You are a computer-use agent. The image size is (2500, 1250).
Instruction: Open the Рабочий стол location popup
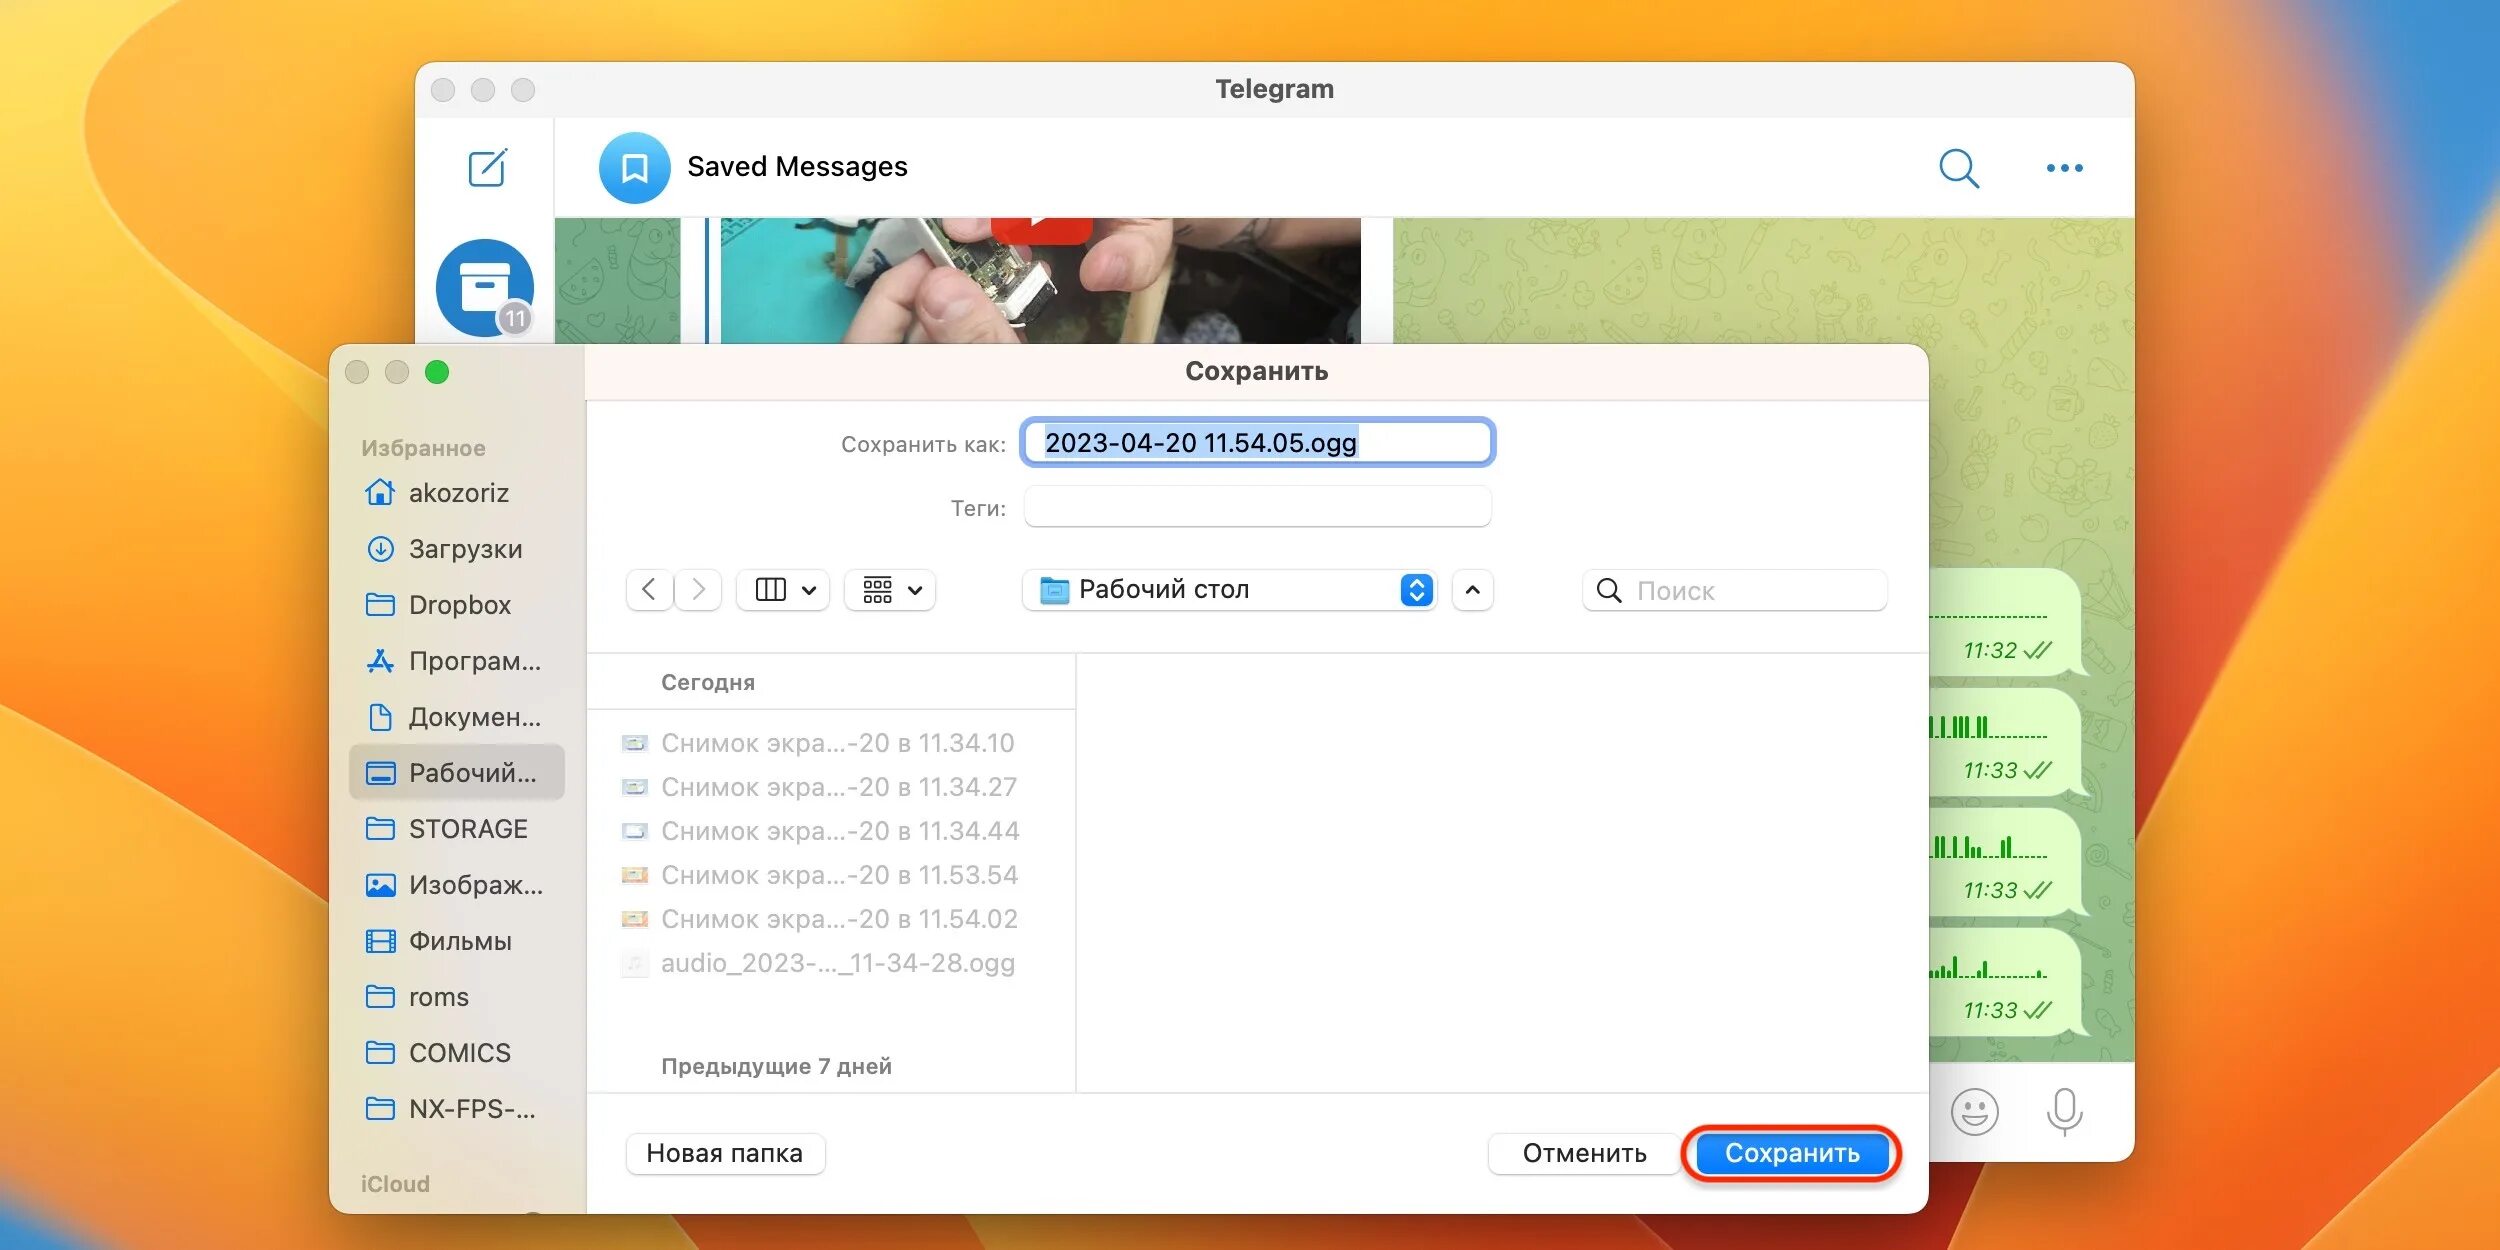pos(1229,590)
